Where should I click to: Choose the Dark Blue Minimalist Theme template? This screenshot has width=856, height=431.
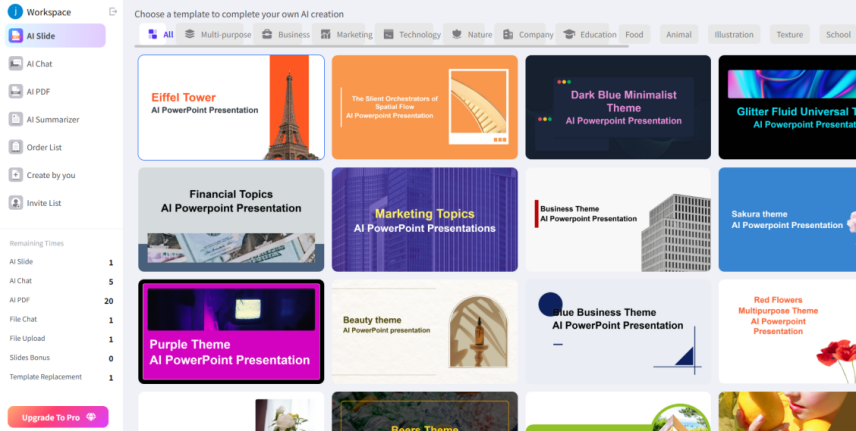pyautogui.click(x=618, y=107)
